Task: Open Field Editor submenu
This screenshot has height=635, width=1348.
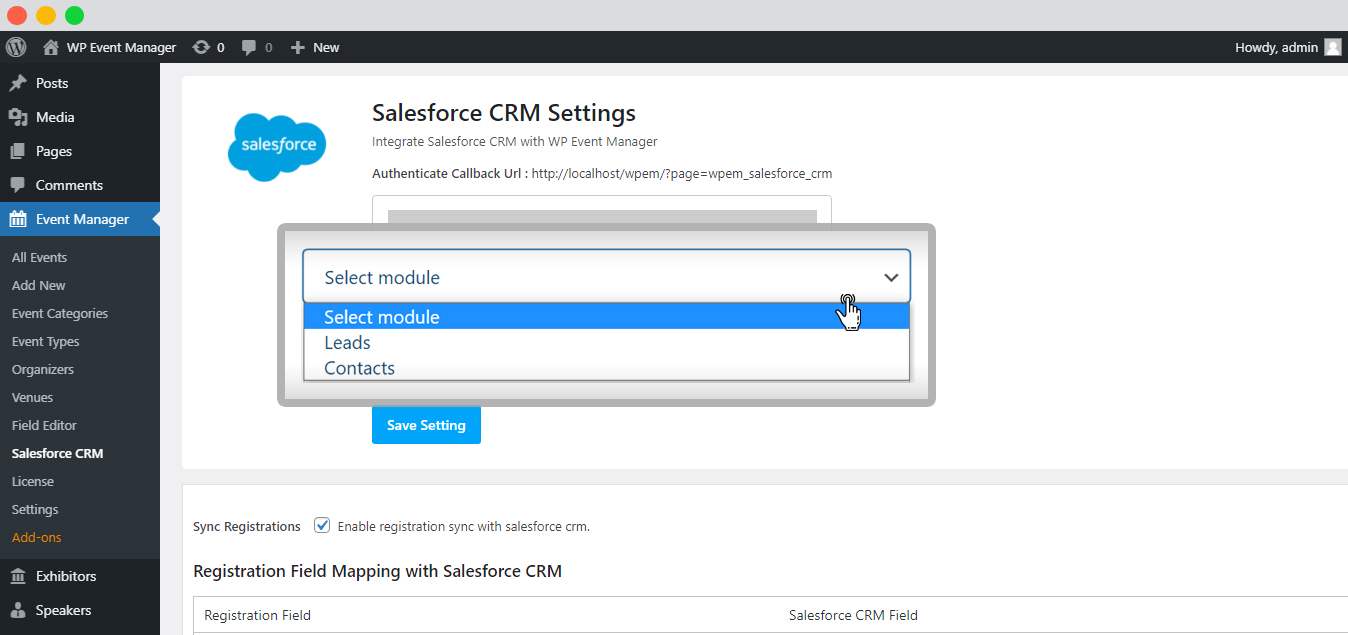Action: [x=44, y=425]
